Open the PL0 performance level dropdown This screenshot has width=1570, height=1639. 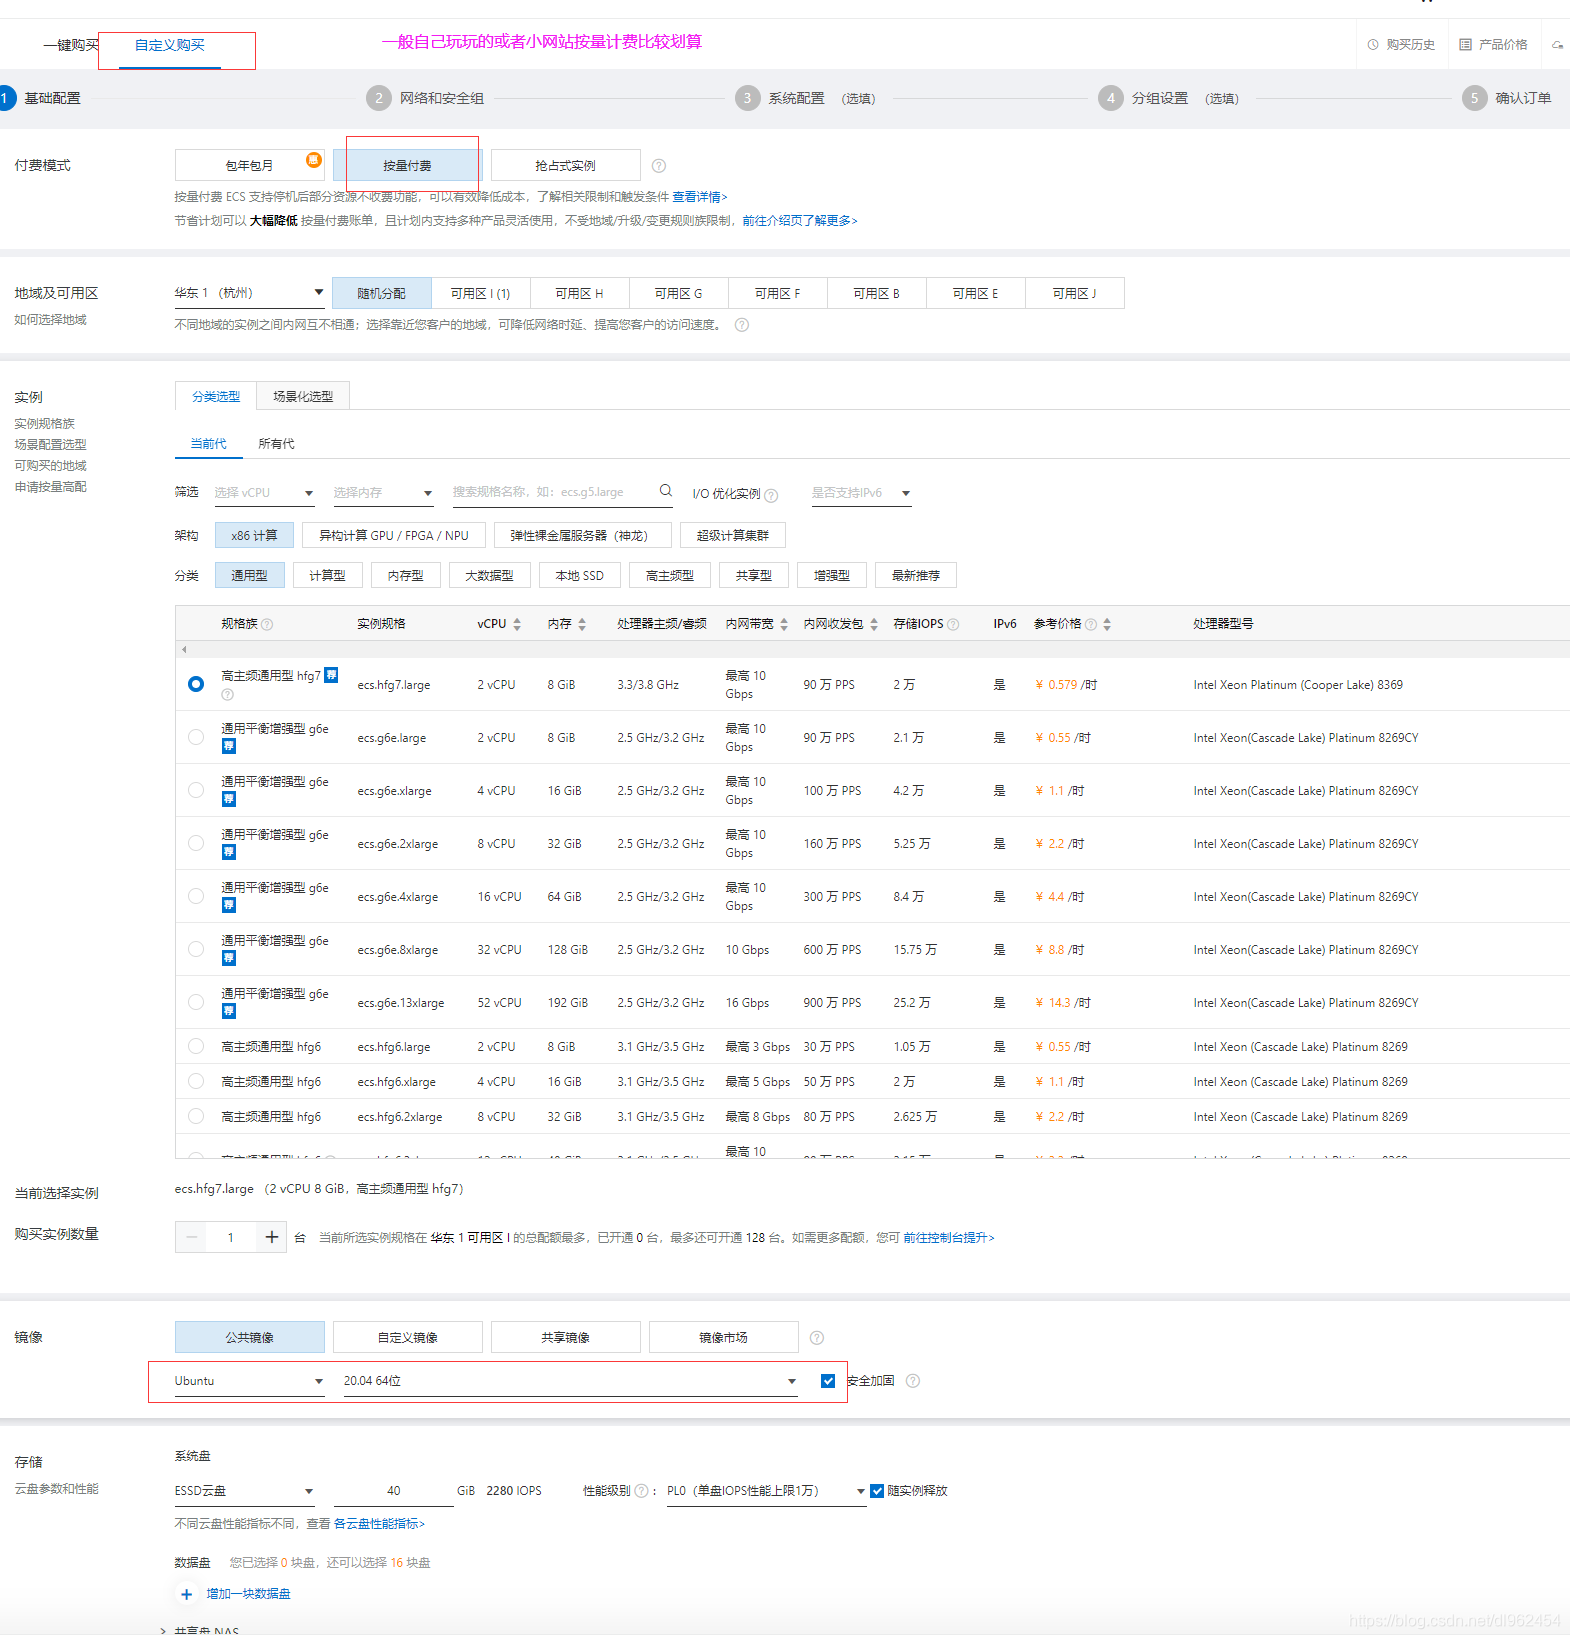(x=766, y=1491)
